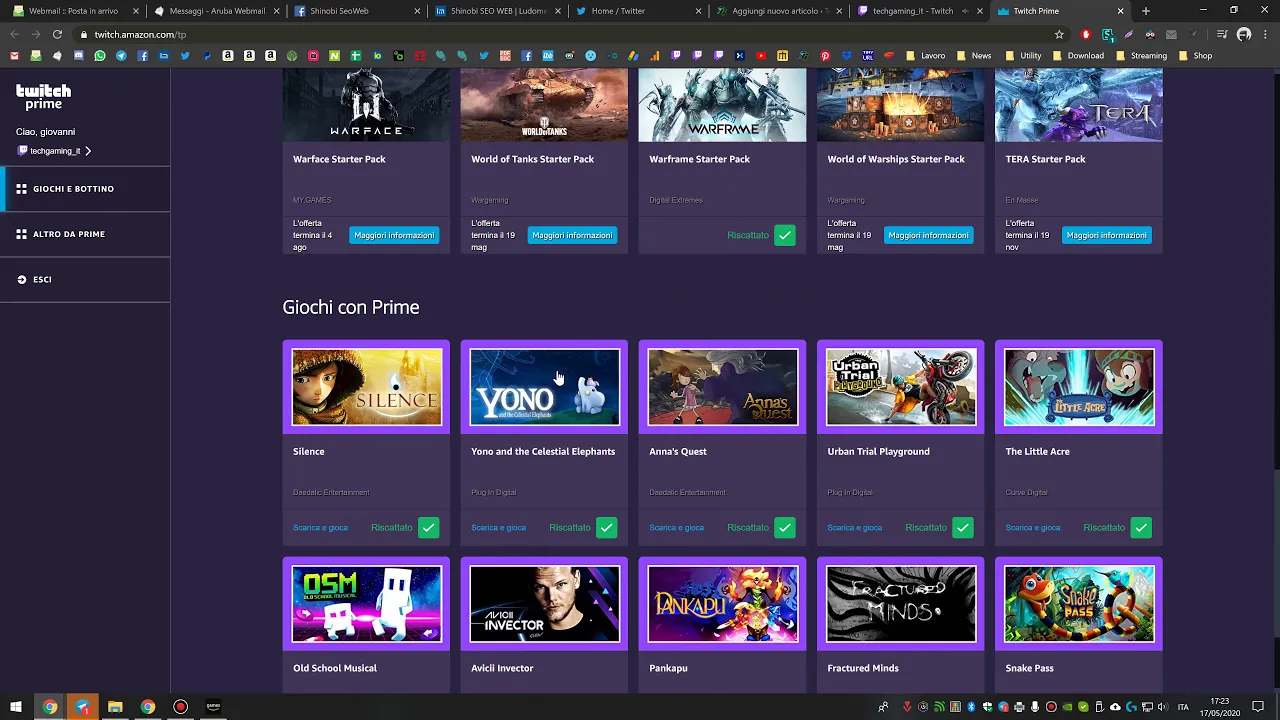Image resolution: width=1280 pixels, height=720 pixels.
Task: Click the Esci logout item
Action: click(x=85, y=279)
